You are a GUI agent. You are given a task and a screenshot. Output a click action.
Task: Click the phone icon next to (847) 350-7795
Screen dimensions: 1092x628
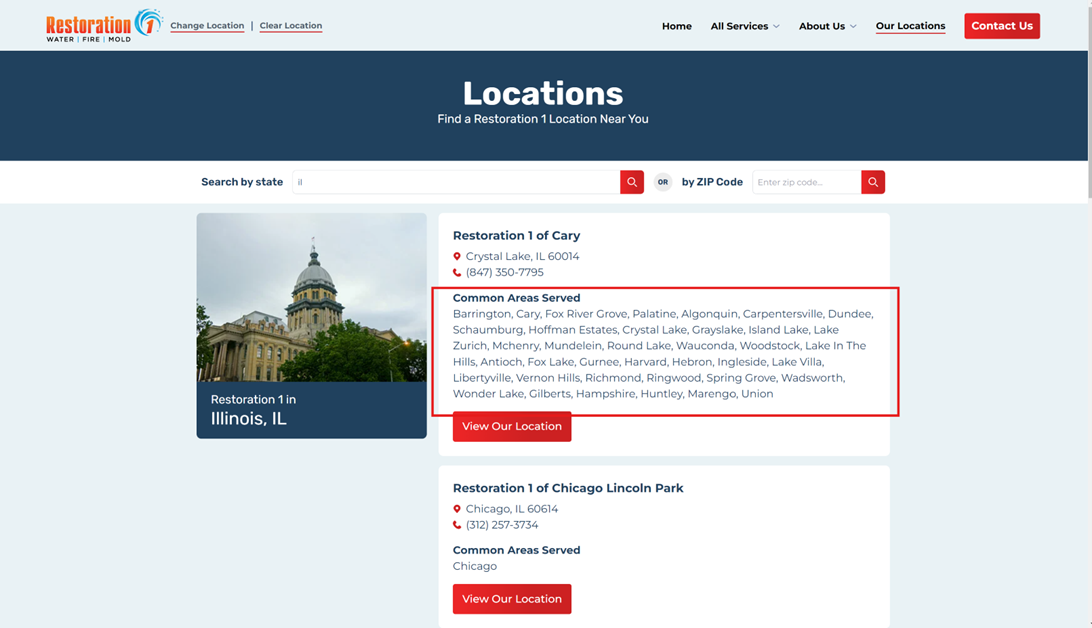457,273
